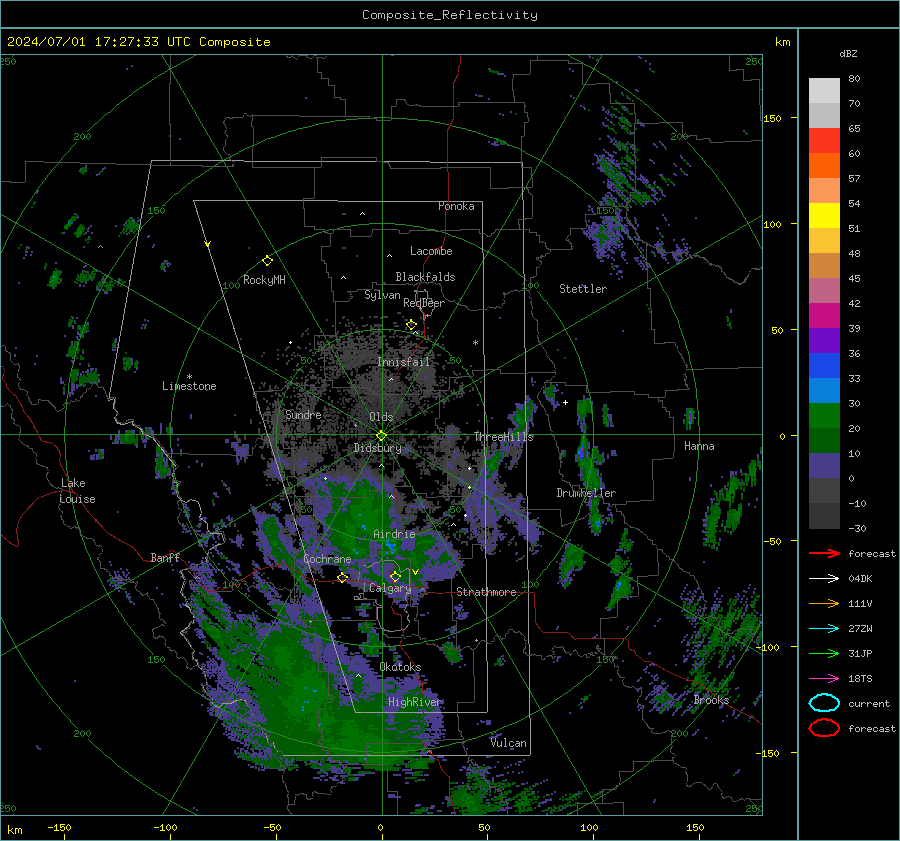The image size is (900, 841).
Task: Click the red forecast arrow legend icon
Action: pos(824,553)
